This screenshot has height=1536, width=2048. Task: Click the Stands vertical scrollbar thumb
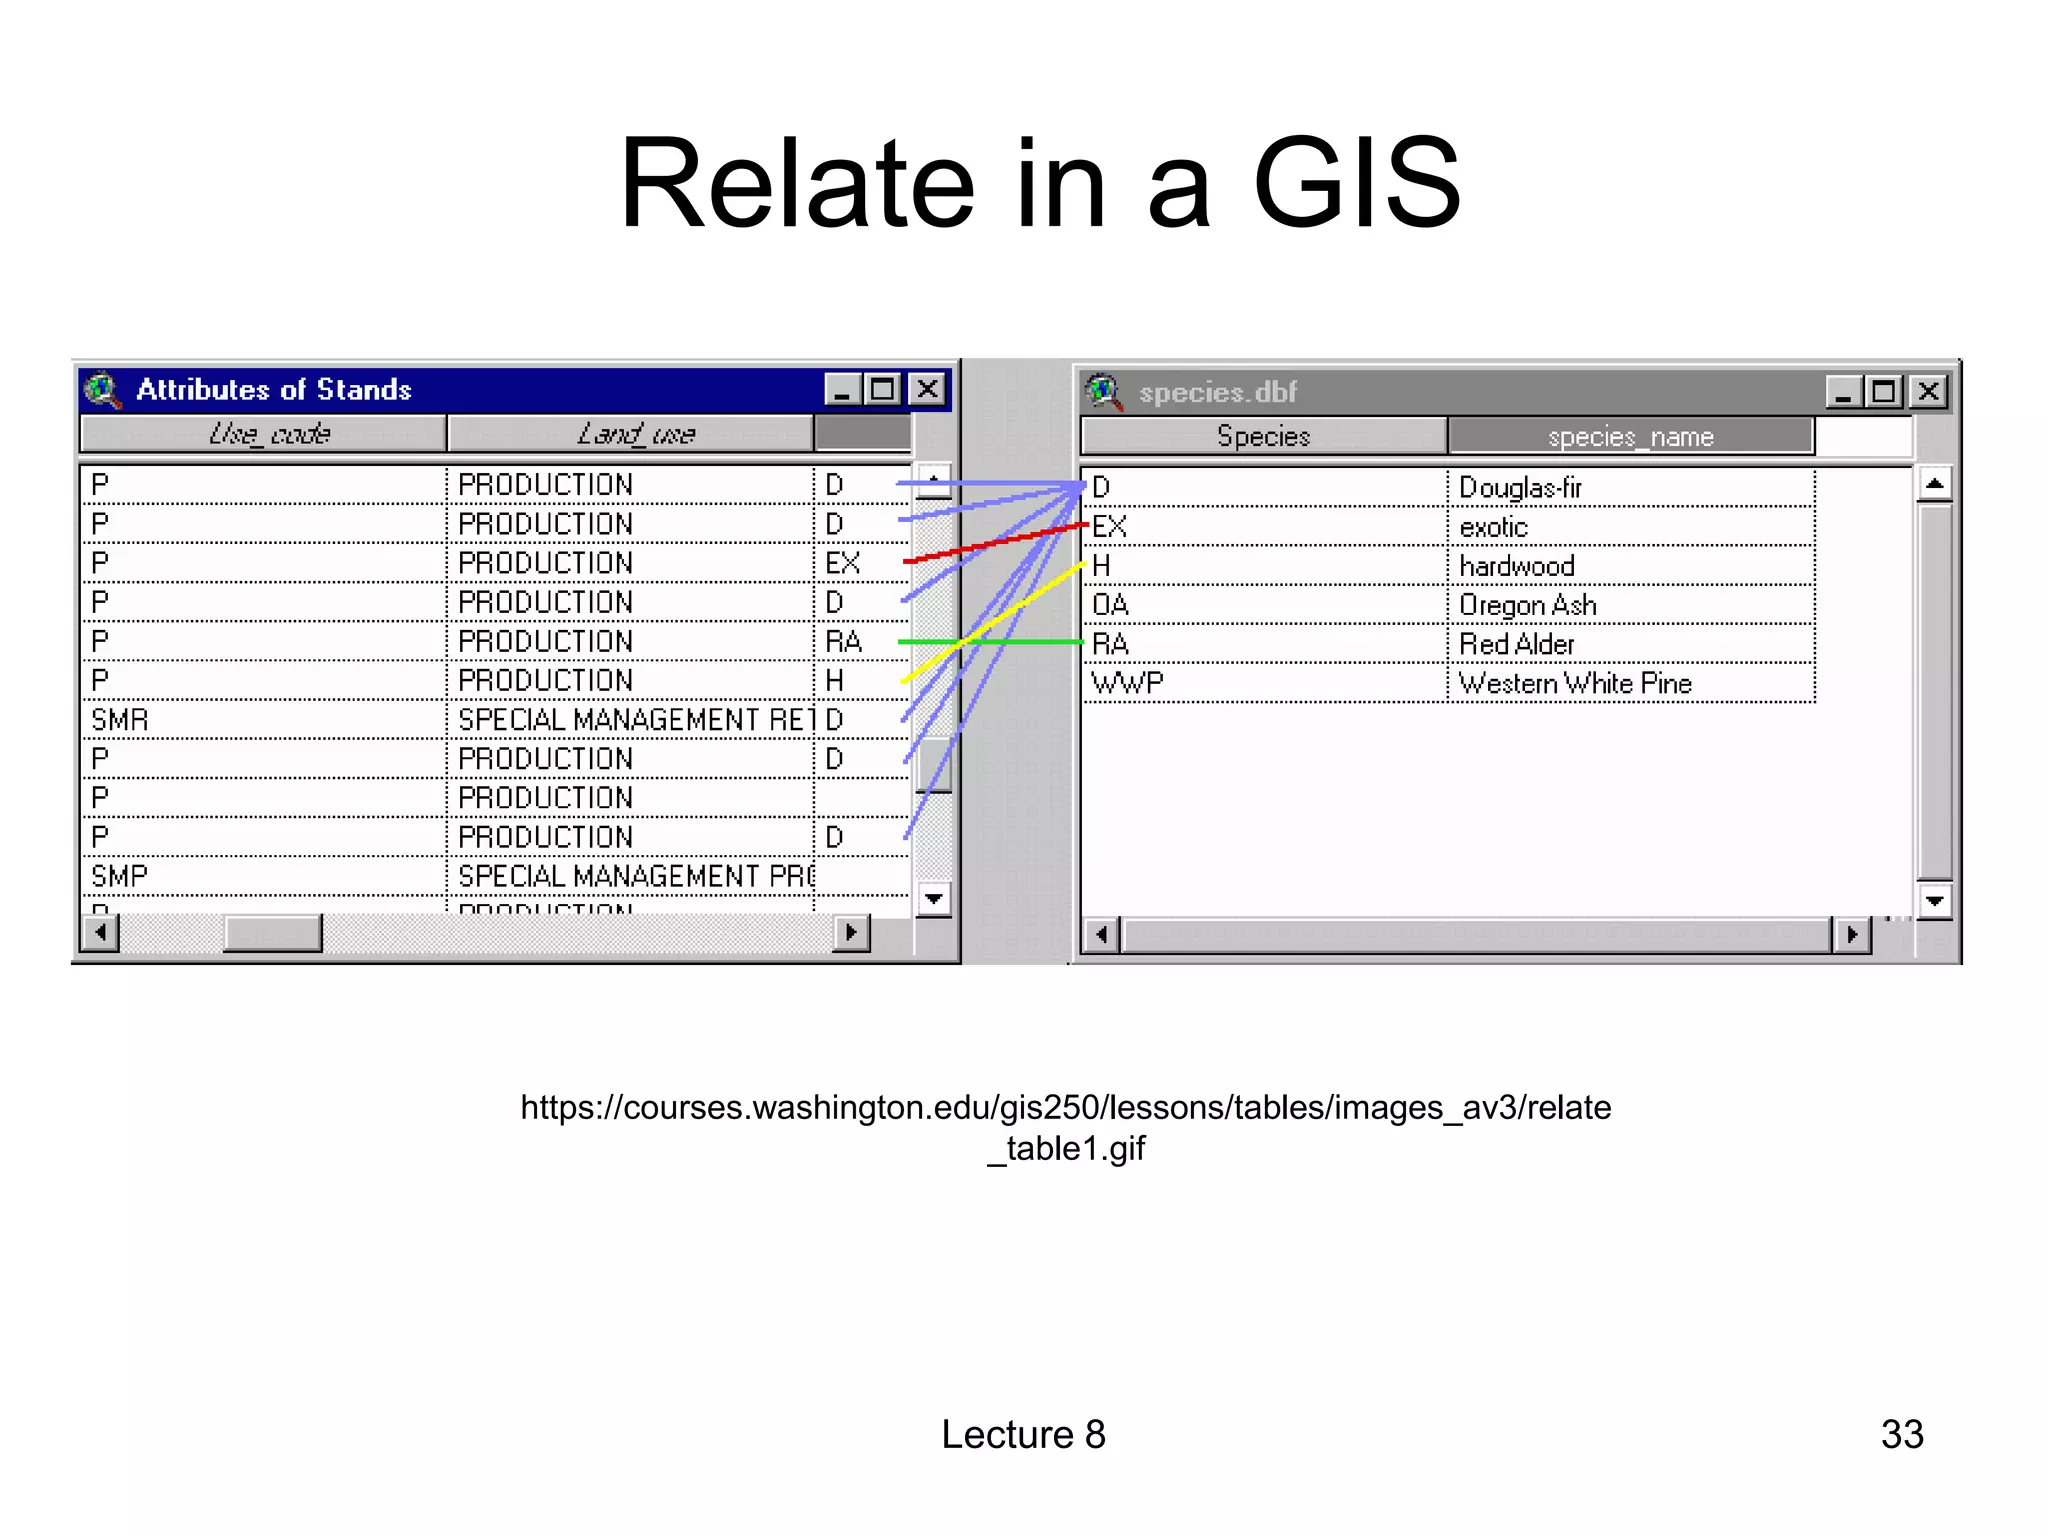coord(934,765)
